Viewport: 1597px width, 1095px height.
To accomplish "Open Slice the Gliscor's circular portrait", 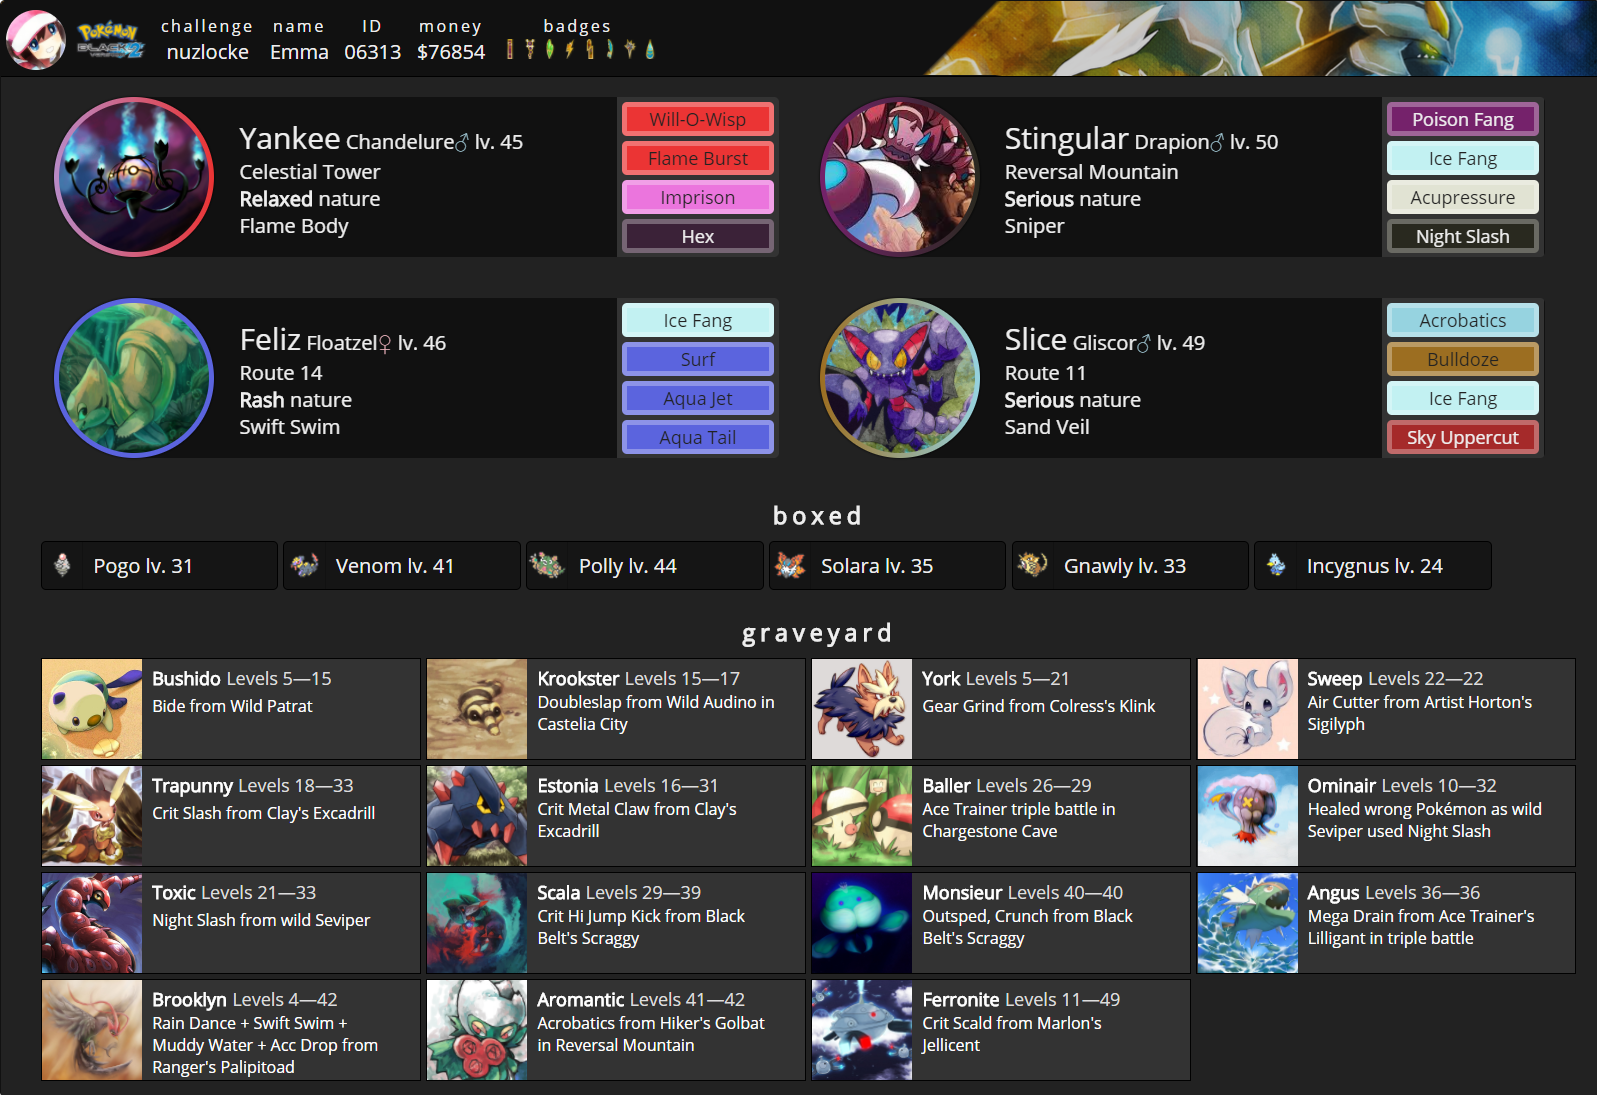I will 900,378.
